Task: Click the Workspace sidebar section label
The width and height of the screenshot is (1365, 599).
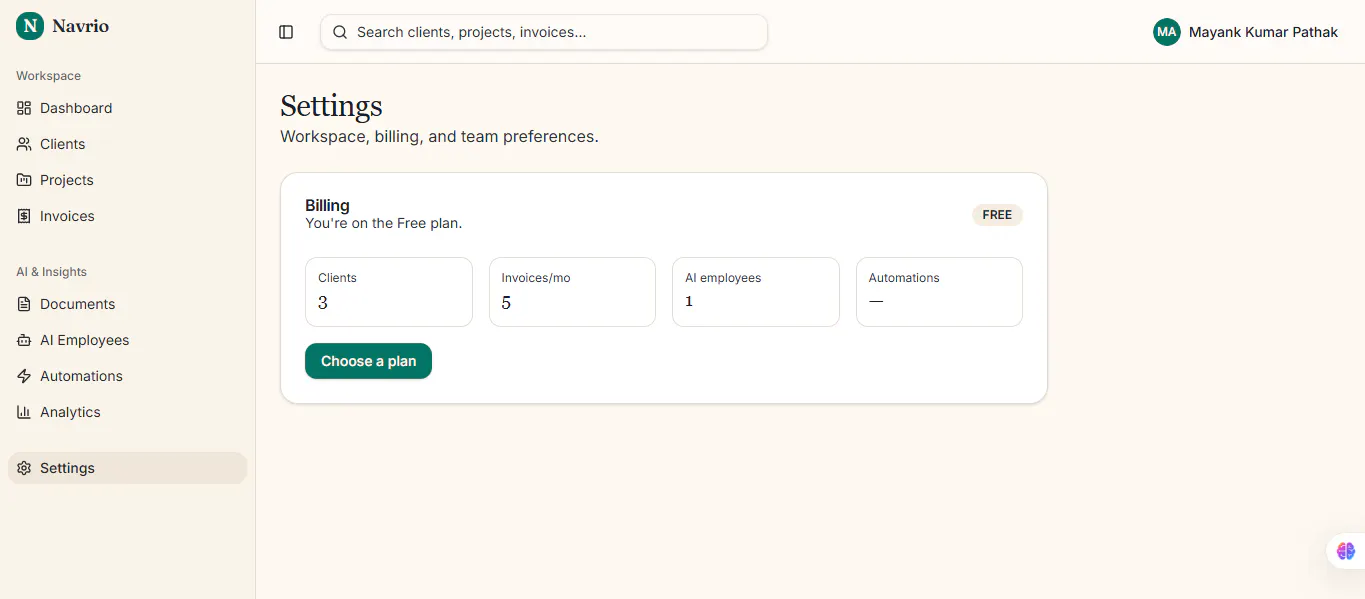Action: (x=48, y=76)
